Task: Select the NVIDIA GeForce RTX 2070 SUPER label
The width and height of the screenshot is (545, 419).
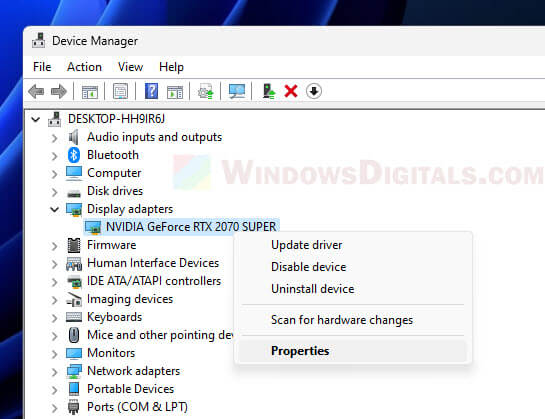Action: tap(191, 227)
